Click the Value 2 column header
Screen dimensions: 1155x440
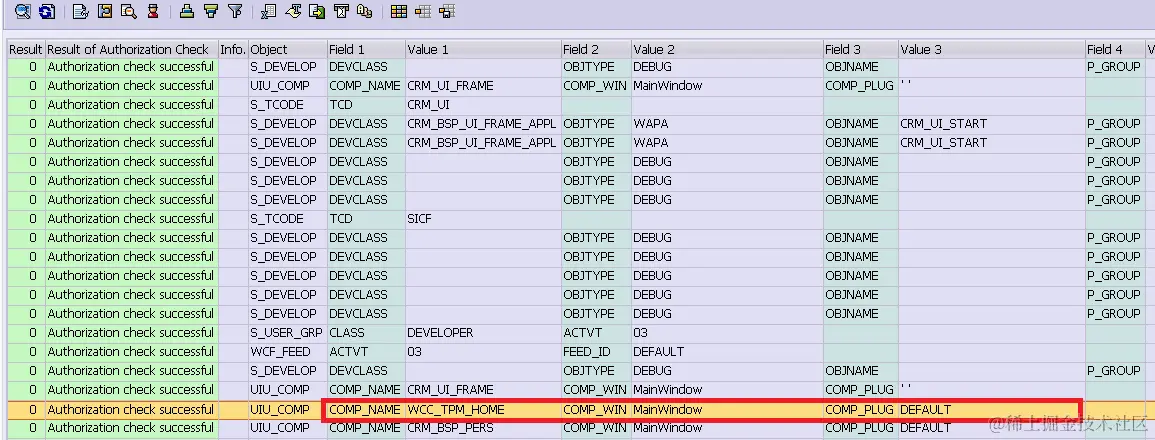[x=727, y=49]
